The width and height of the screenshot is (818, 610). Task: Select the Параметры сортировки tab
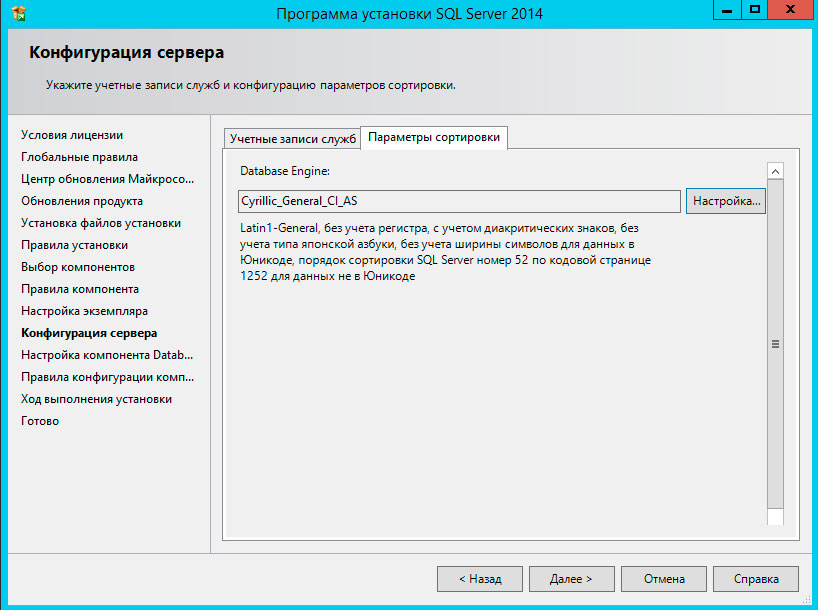pyautogui.click(x=434, y=137)
